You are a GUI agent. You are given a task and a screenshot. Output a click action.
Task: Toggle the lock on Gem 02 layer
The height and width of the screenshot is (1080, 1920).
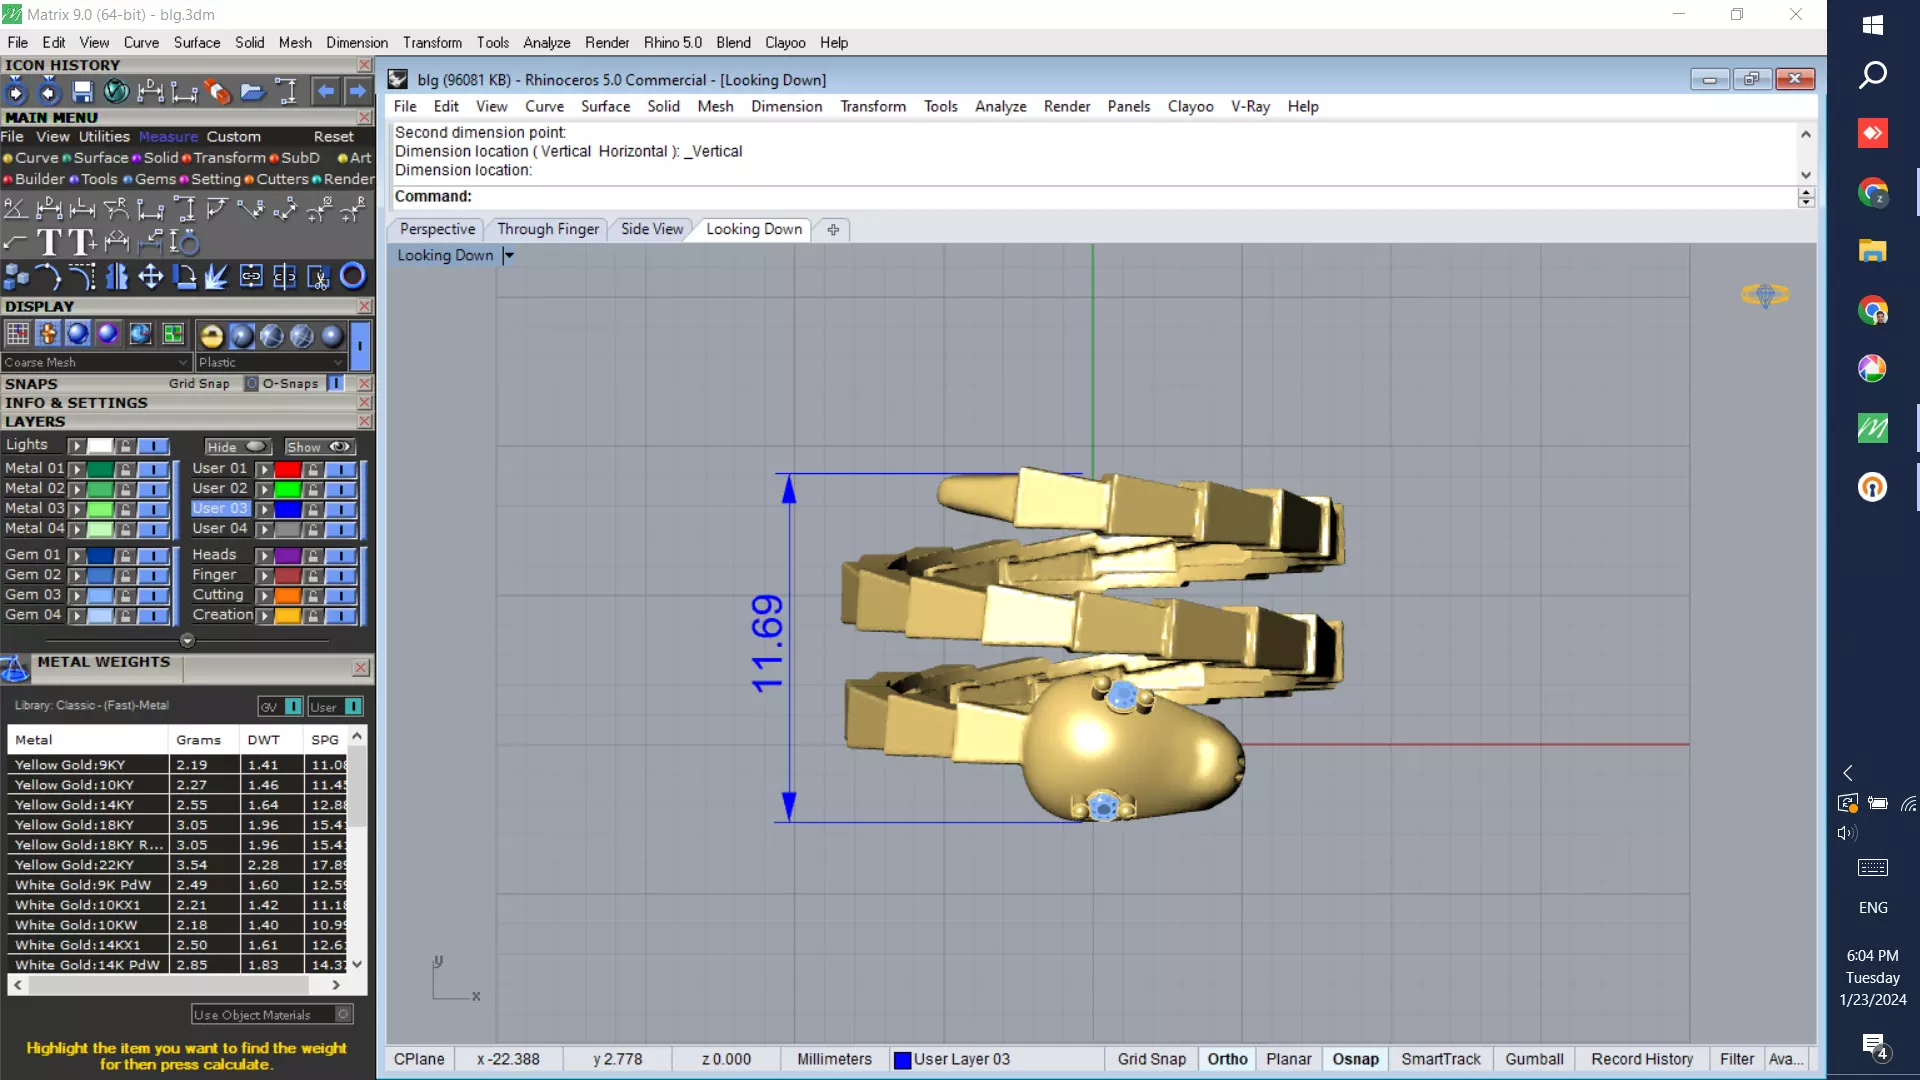[125, 576]
